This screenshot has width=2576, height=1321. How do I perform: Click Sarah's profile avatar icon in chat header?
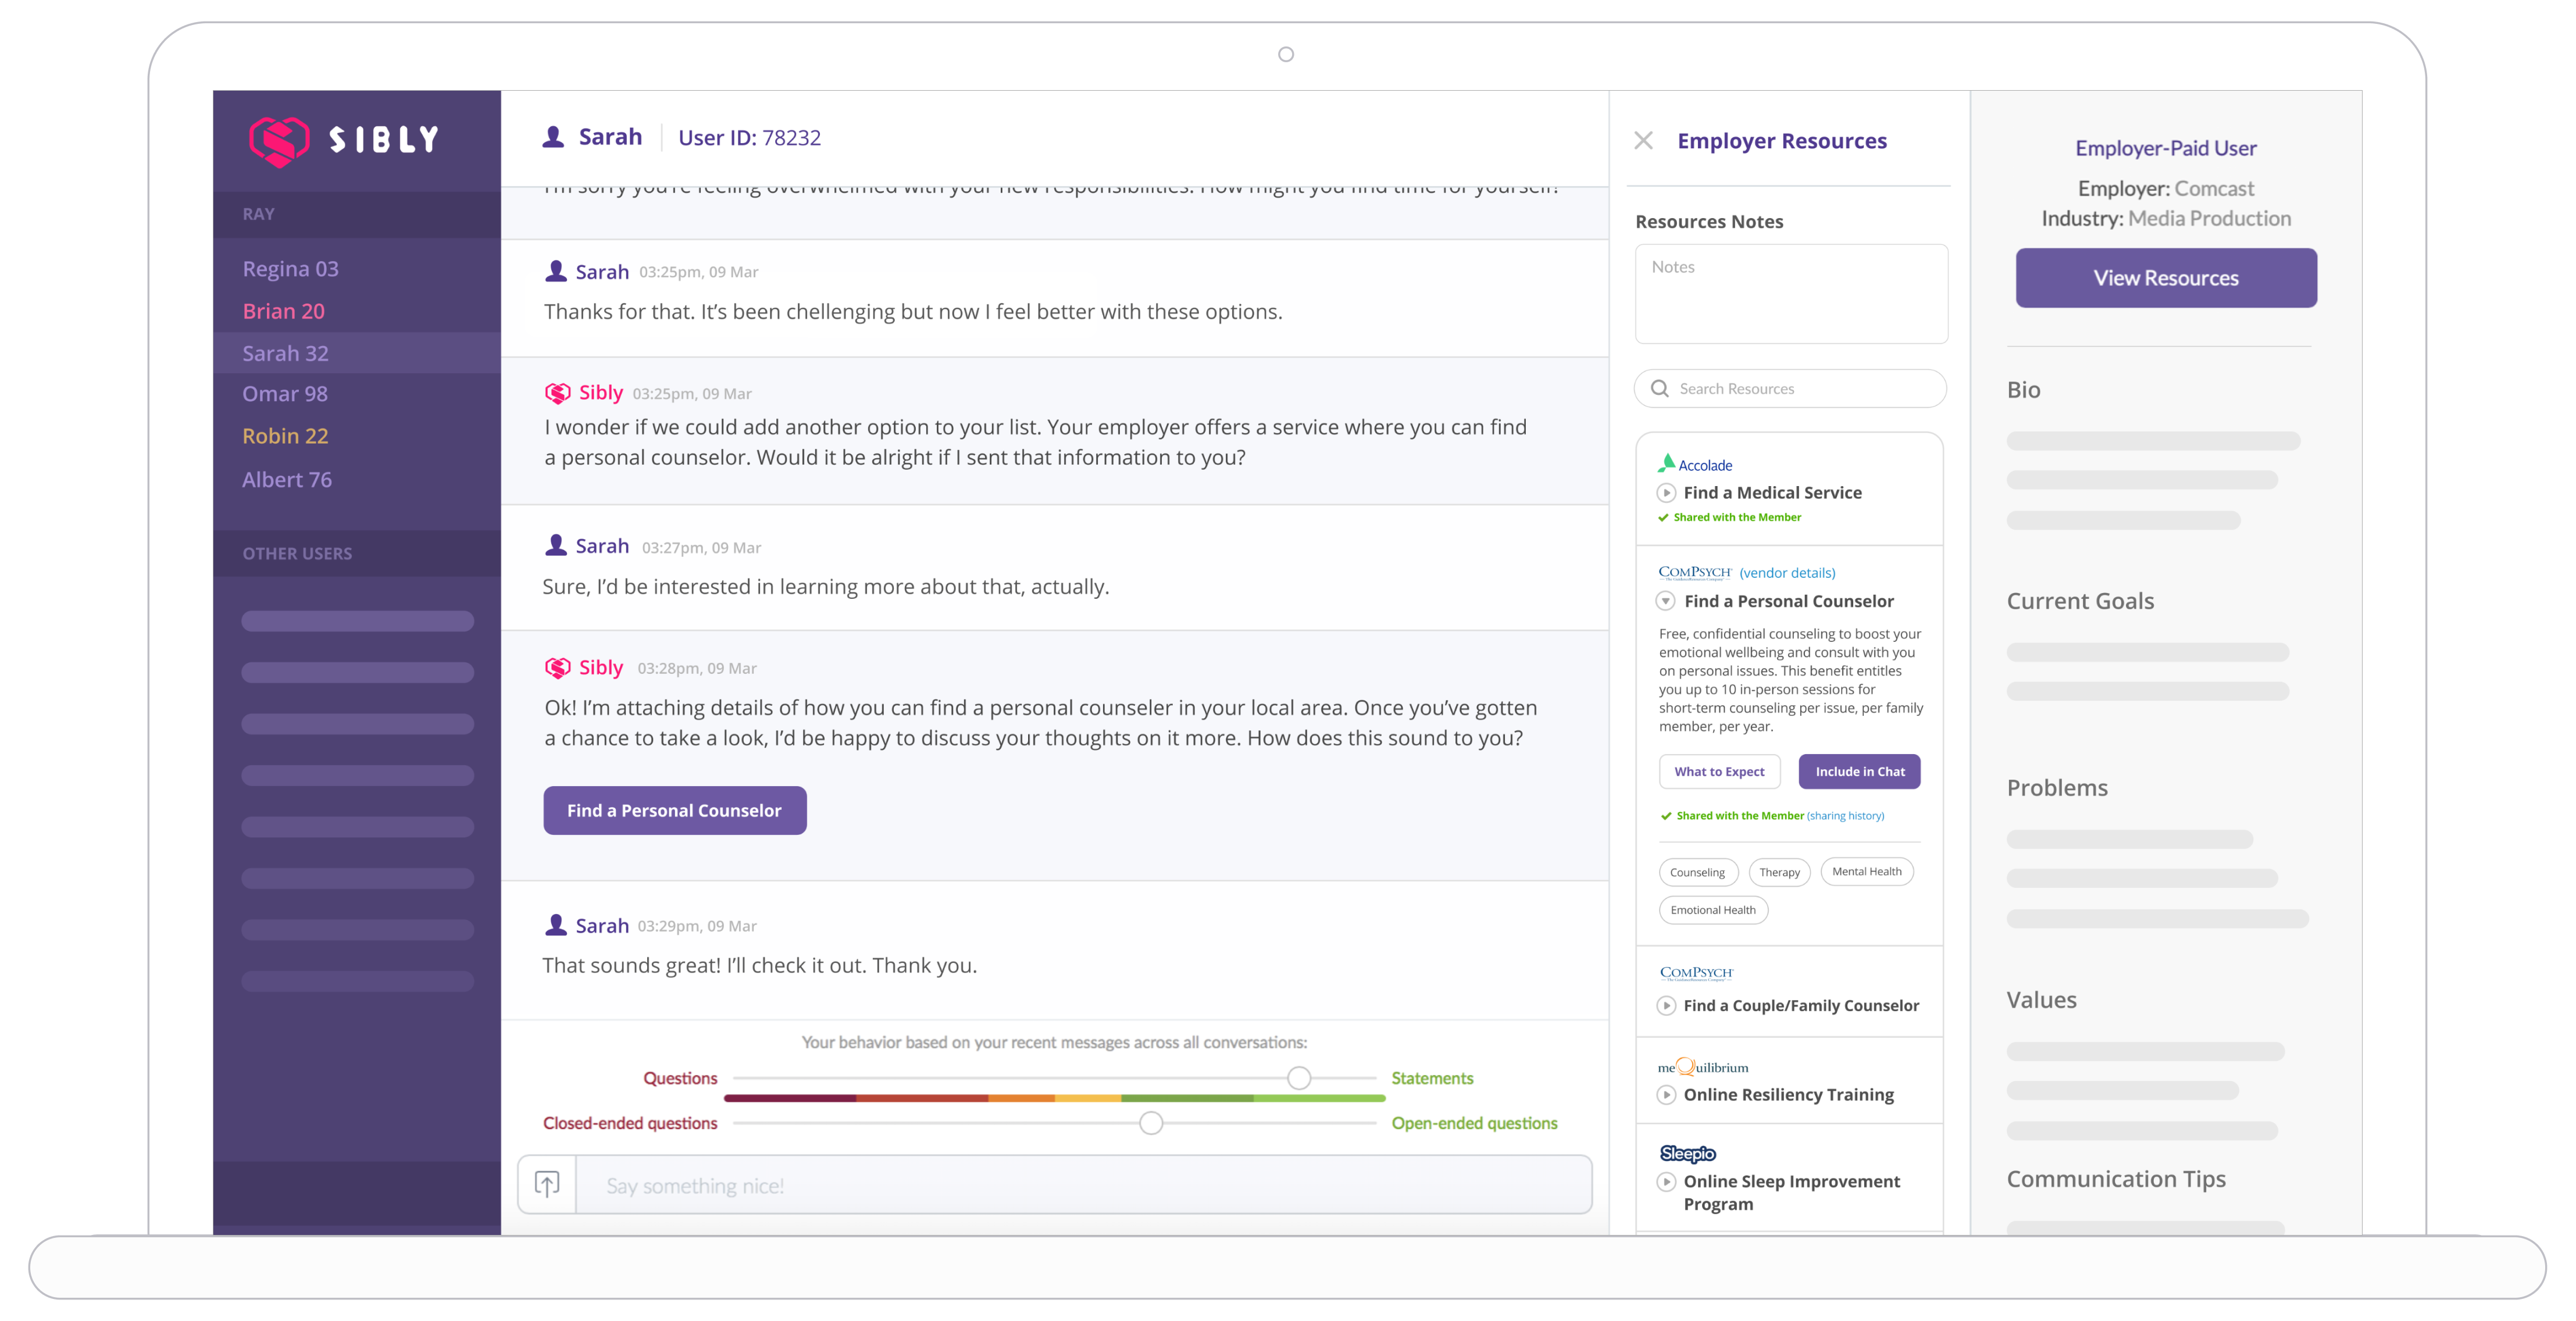(553, 137)
